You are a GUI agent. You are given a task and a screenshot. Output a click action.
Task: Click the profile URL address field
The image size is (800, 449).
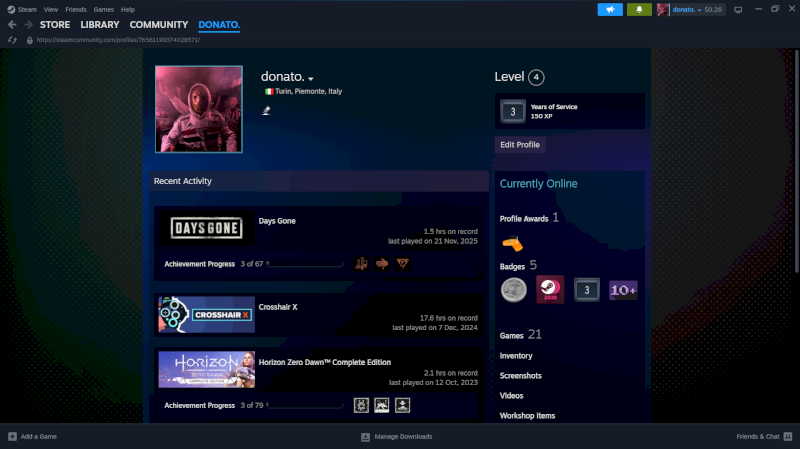(x=118, y=40)
